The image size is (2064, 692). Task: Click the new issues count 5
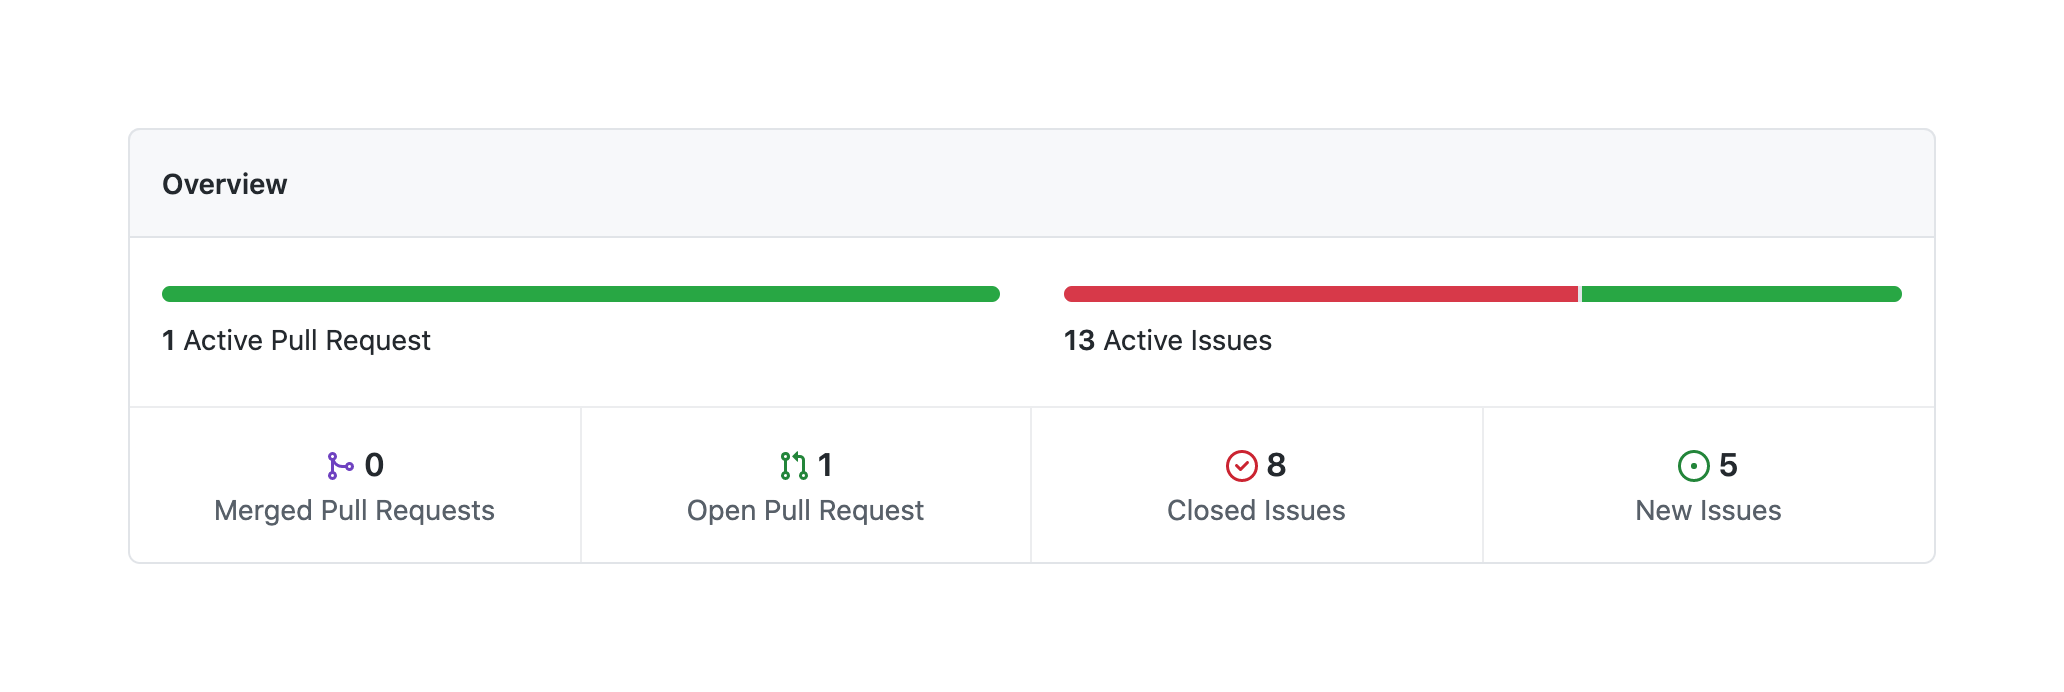pos(1728,466)
